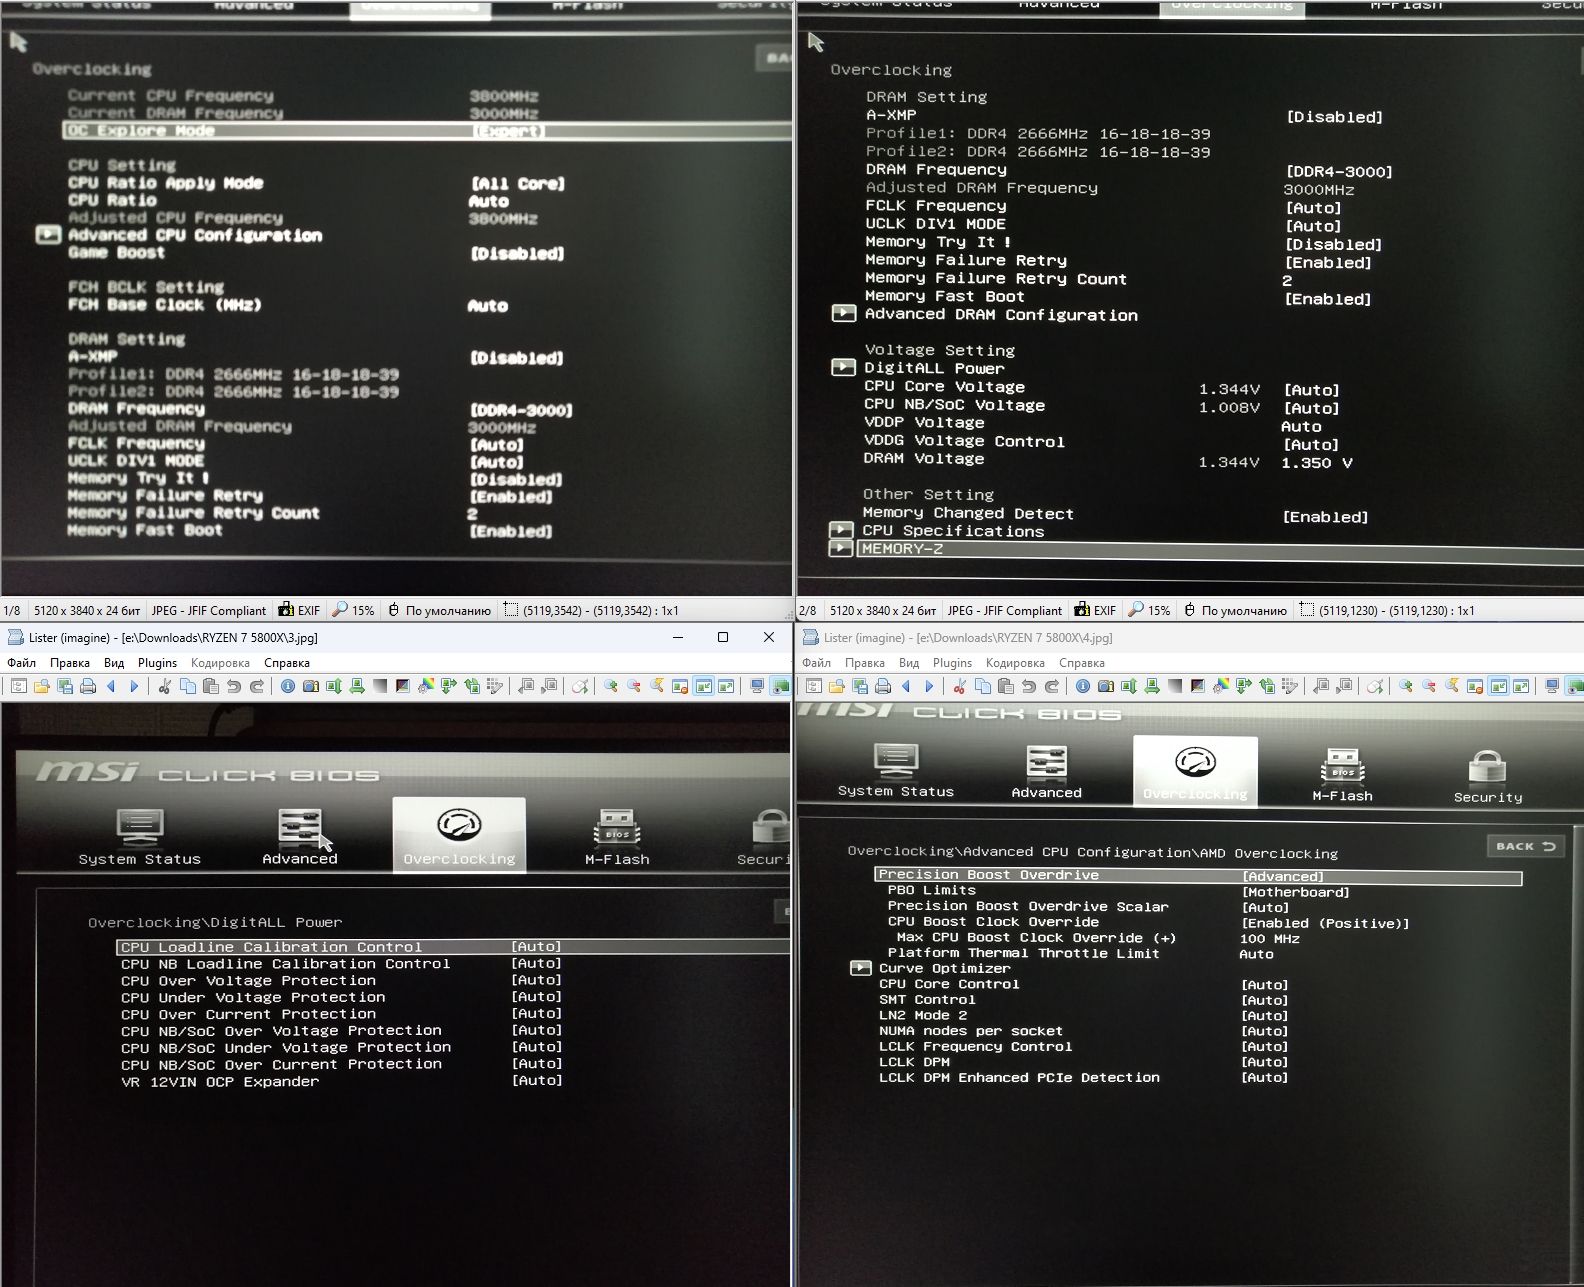Zoom in using the 3.jpg window toolbar
The height and width of the screenshot is (1287, 1584).
(x=611, y=686)
